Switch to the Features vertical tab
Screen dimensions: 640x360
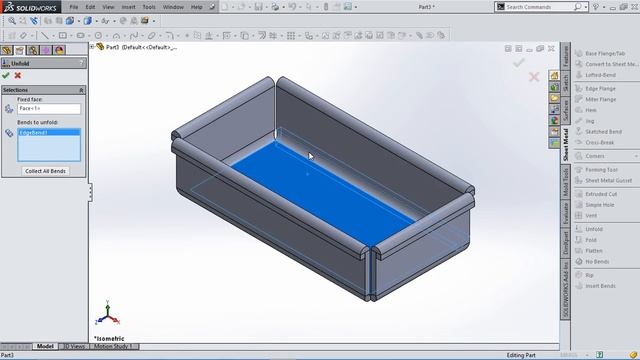[565, 56]
